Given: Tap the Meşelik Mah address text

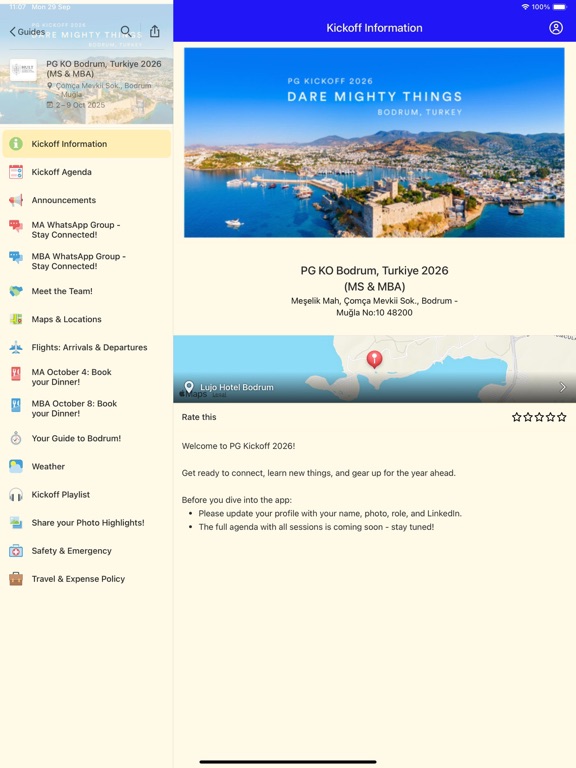Looking at the screenshot, I should tap(374, 307).
